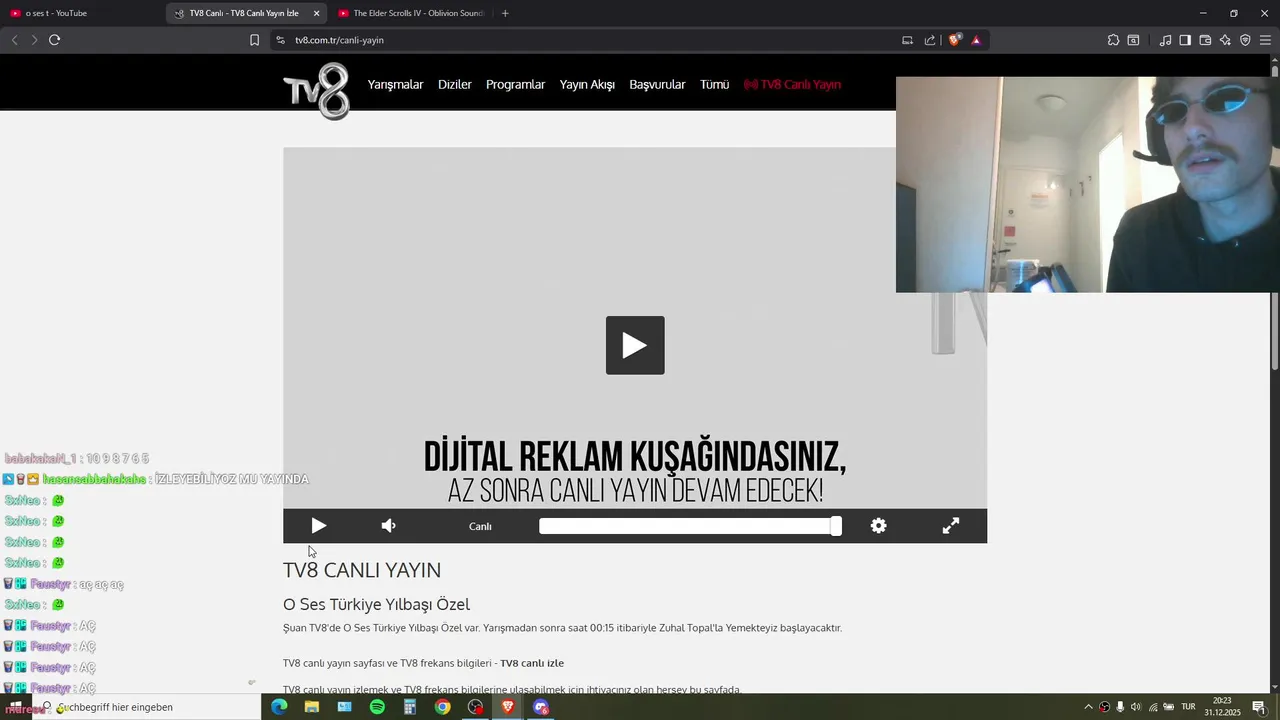Mute the TV8 live stream volume
The image size is (1280, 720).
(388, 526)
